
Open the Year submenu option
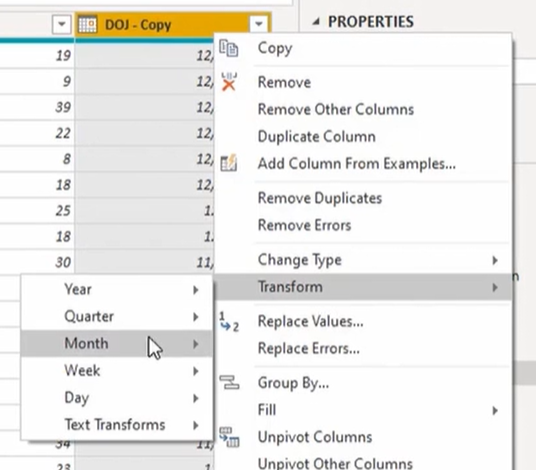pos(117,290)
